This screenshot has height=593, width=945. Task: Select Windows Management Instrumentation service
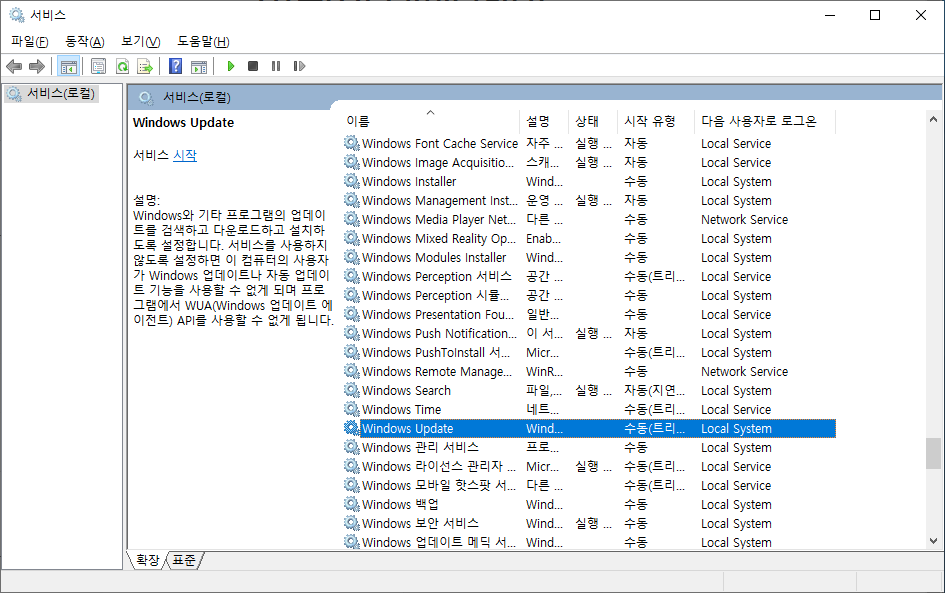coord(589,201)
